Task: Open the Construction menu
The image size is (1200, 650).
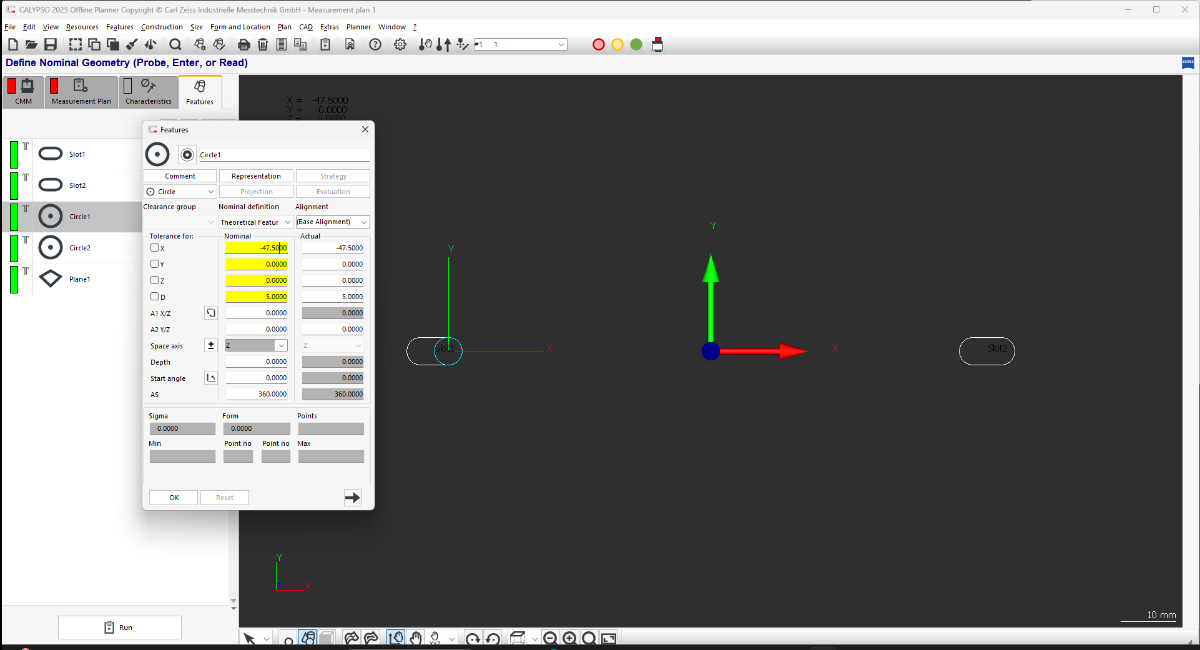Action: coord(161,27)
